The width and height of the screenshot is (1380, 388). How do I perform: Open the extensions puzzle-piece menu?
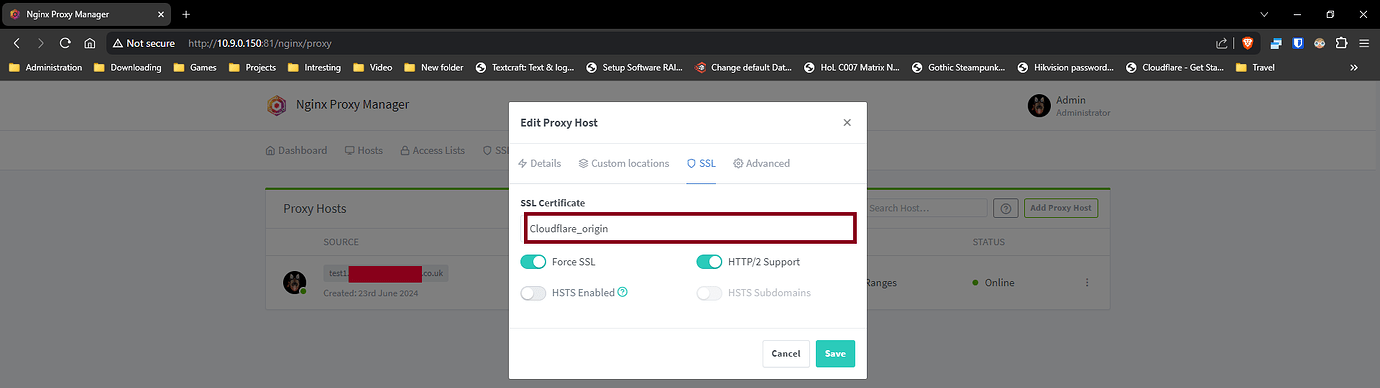point(1341,43)
